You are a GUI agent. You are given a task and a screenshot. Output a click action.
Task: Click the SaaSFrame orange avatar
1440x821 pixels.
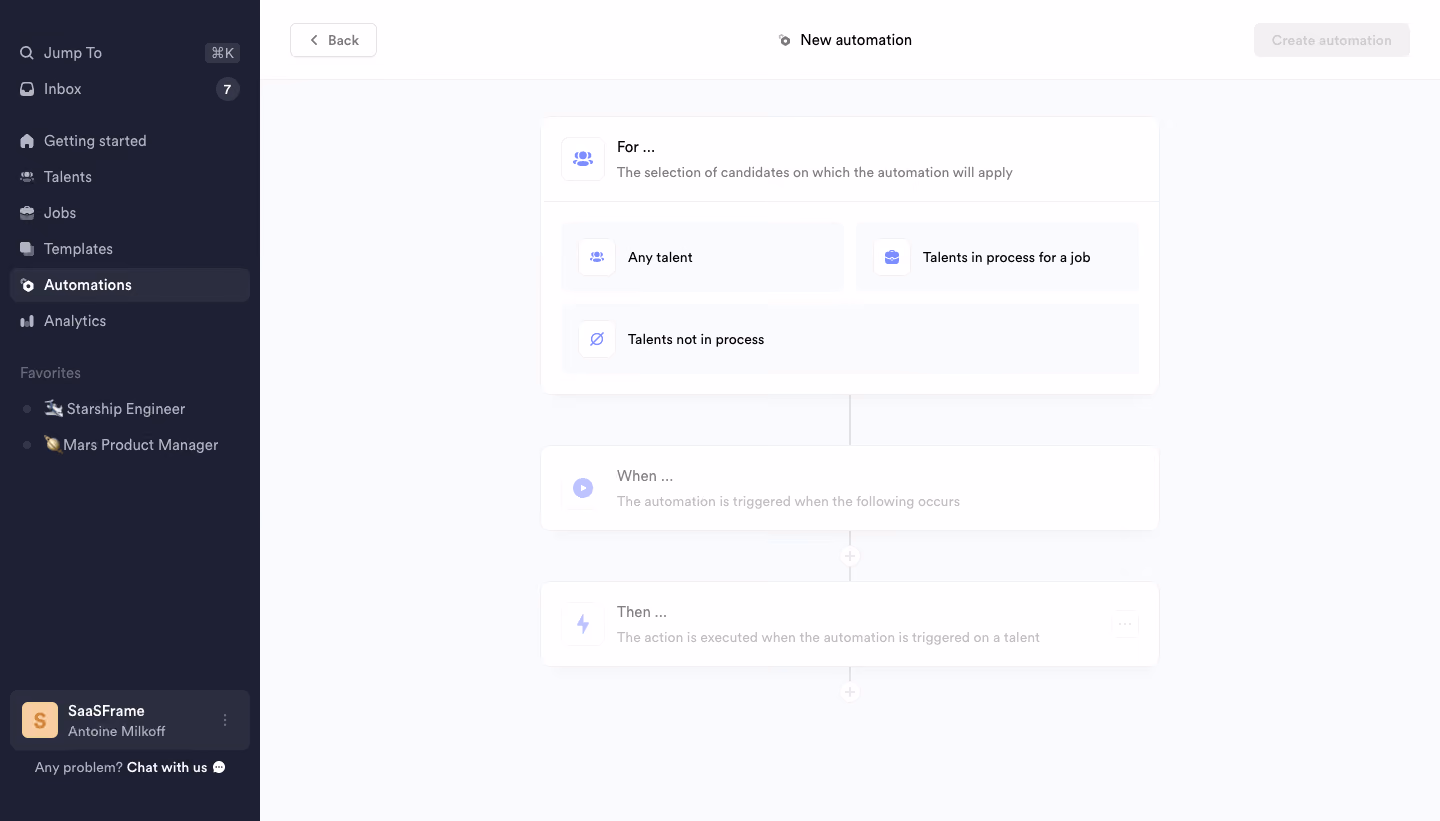point(40,720)
